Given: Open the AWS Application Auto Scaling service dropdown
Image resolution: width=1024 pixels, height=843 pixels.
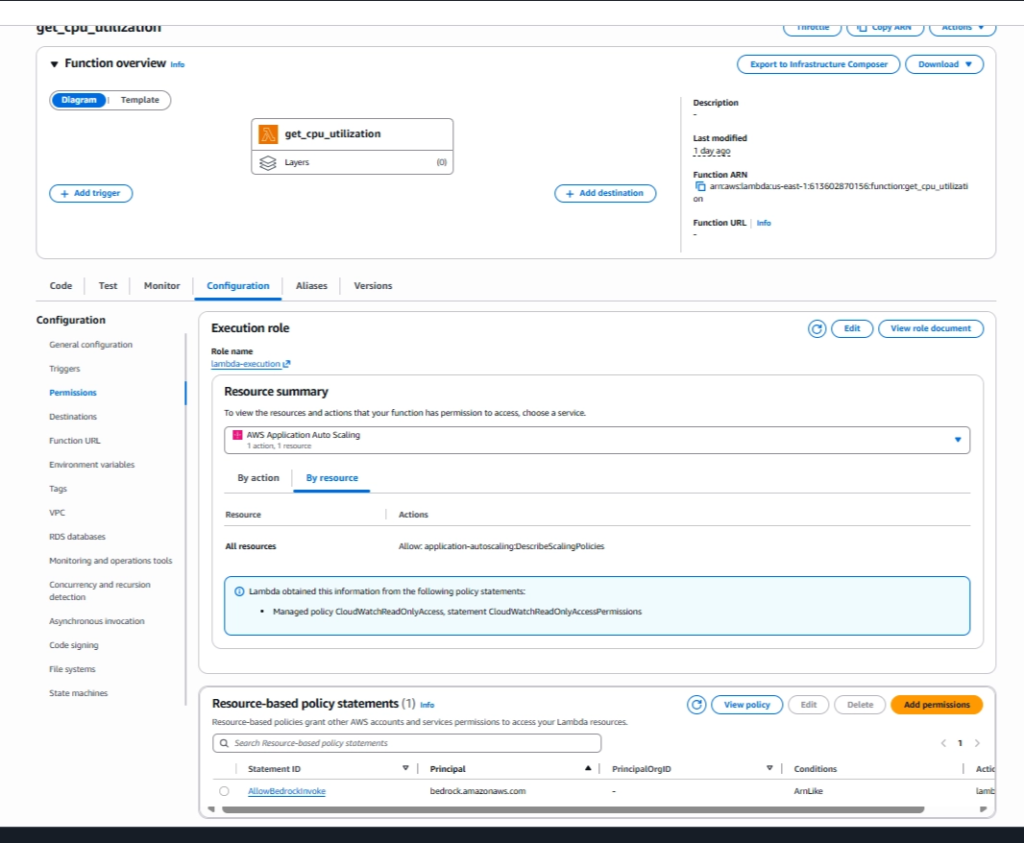Looking at the screenshot, I should (x=596, y=440).
